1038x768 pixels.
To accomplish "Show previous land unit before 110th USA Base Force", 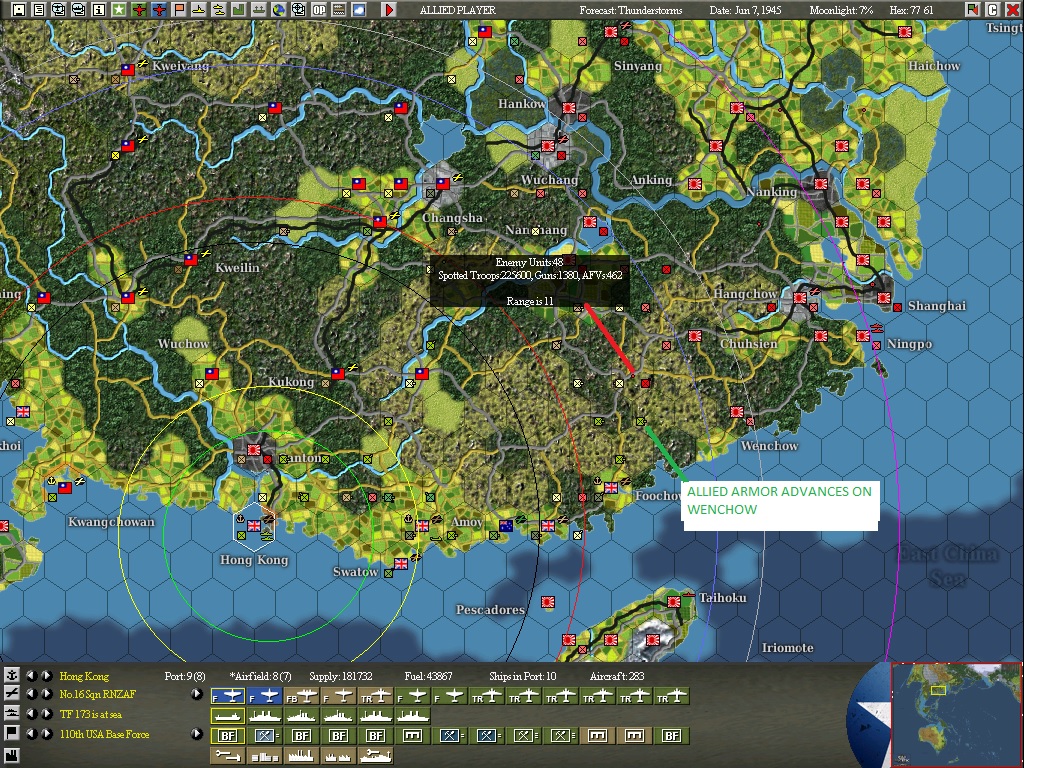I will click(x=31, y=734).
